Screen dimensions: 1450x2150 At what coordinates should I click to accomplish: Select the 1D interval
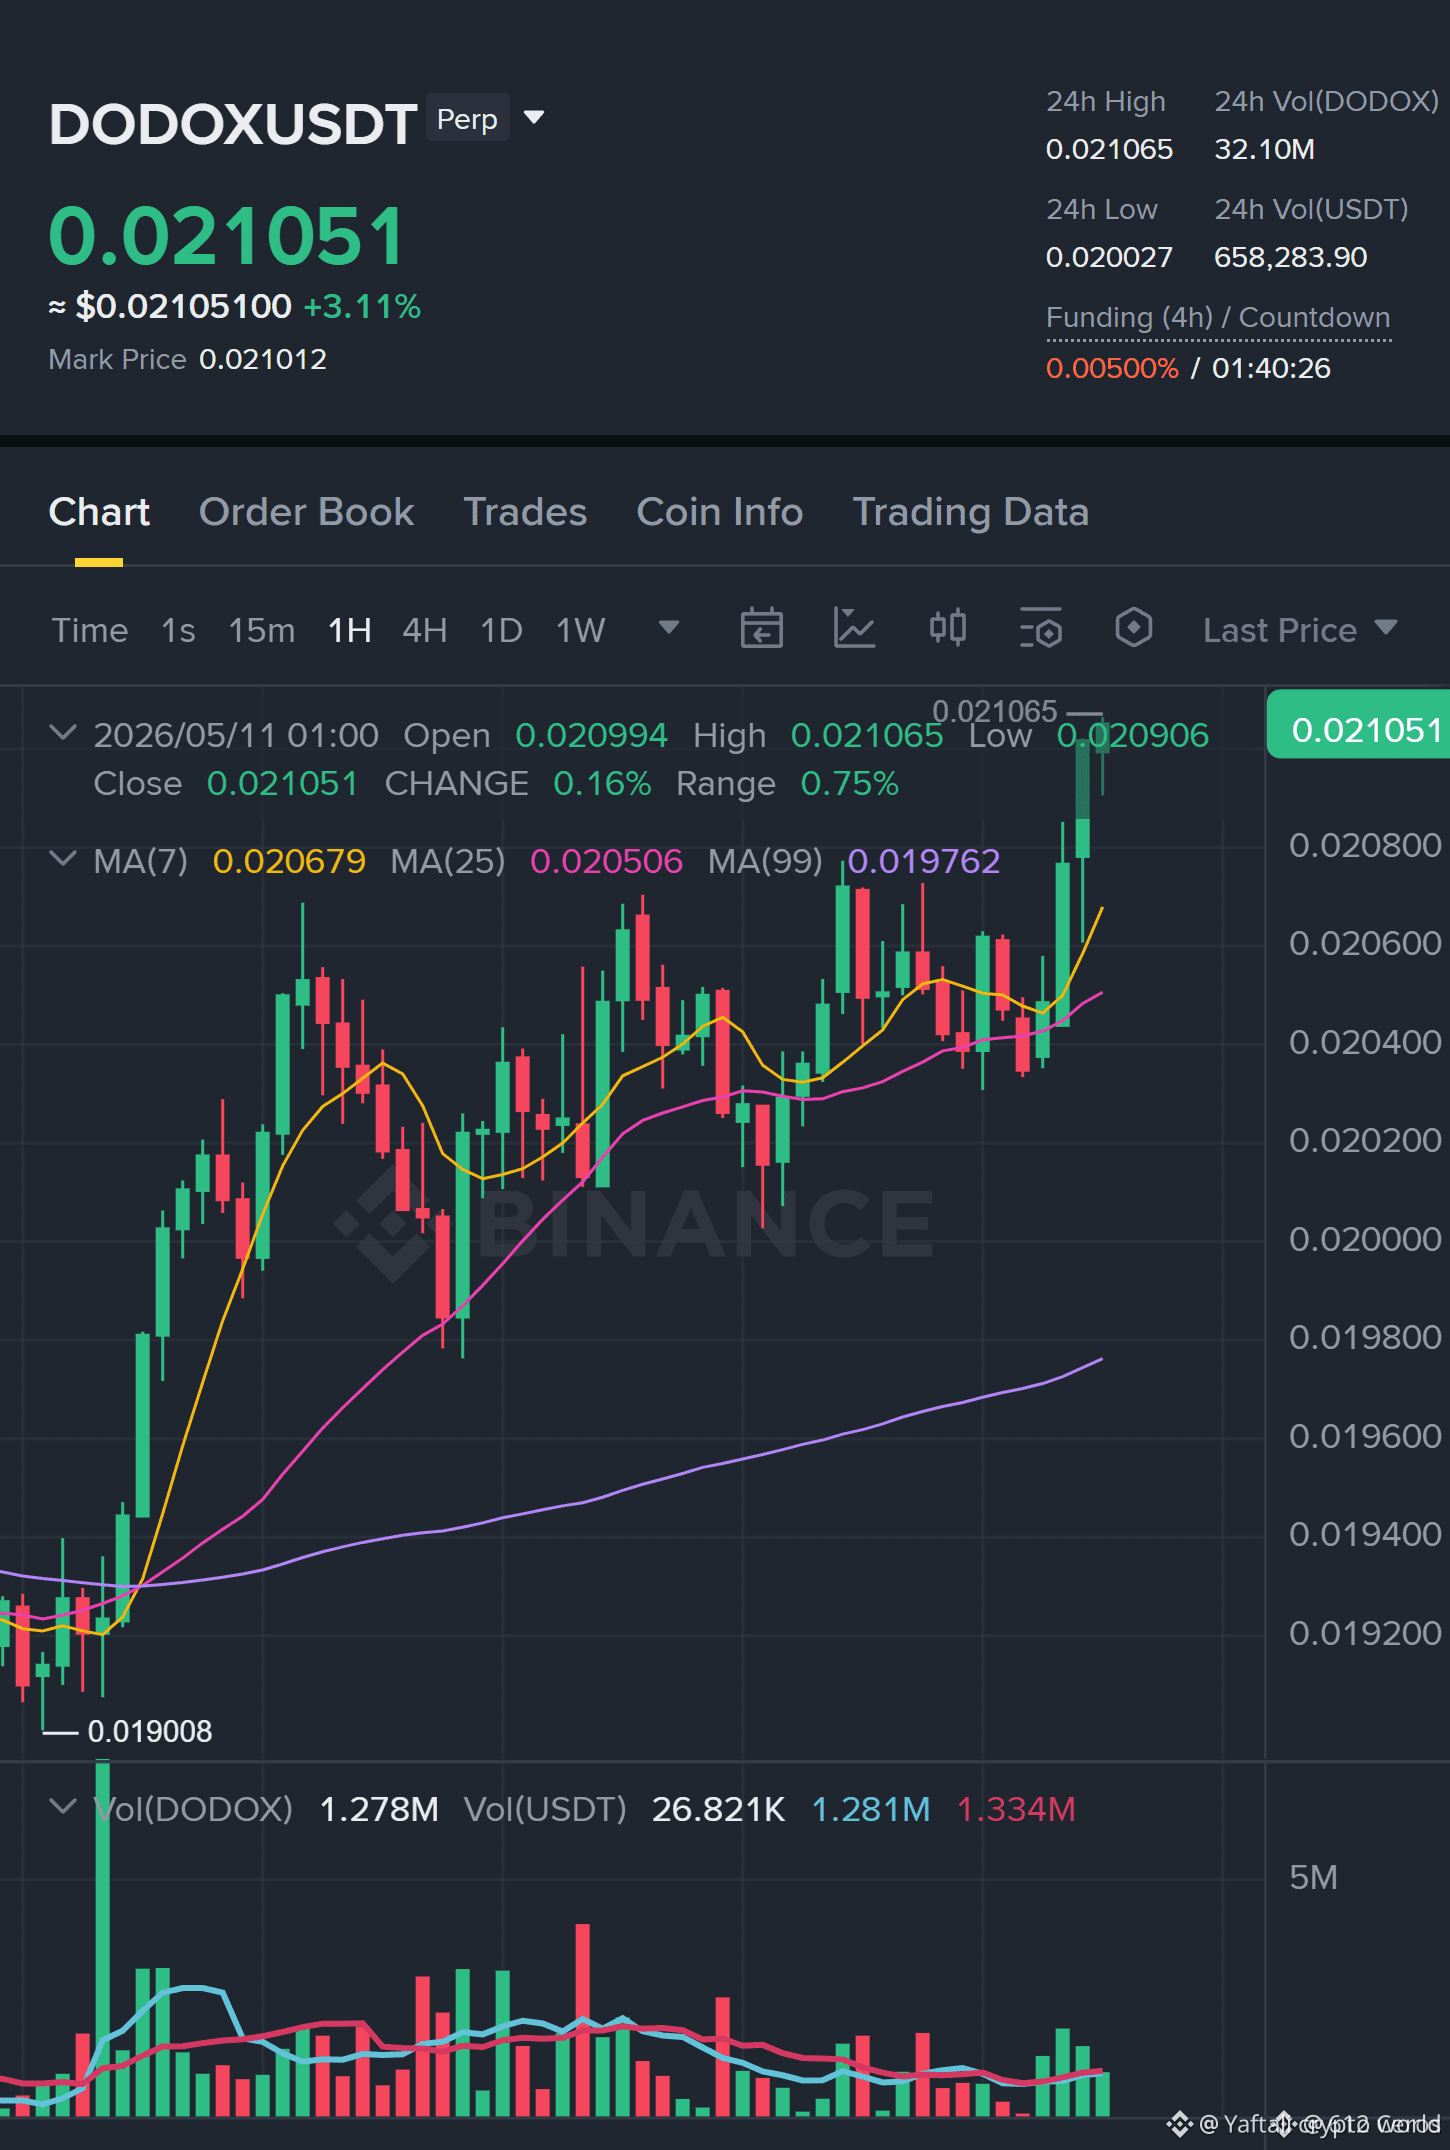coord(501,630)
